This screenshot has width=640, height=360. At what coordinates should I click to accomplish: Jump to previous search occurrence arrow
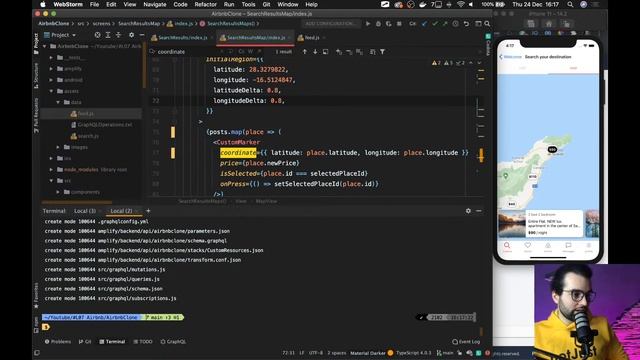click(x=304, y=52)
